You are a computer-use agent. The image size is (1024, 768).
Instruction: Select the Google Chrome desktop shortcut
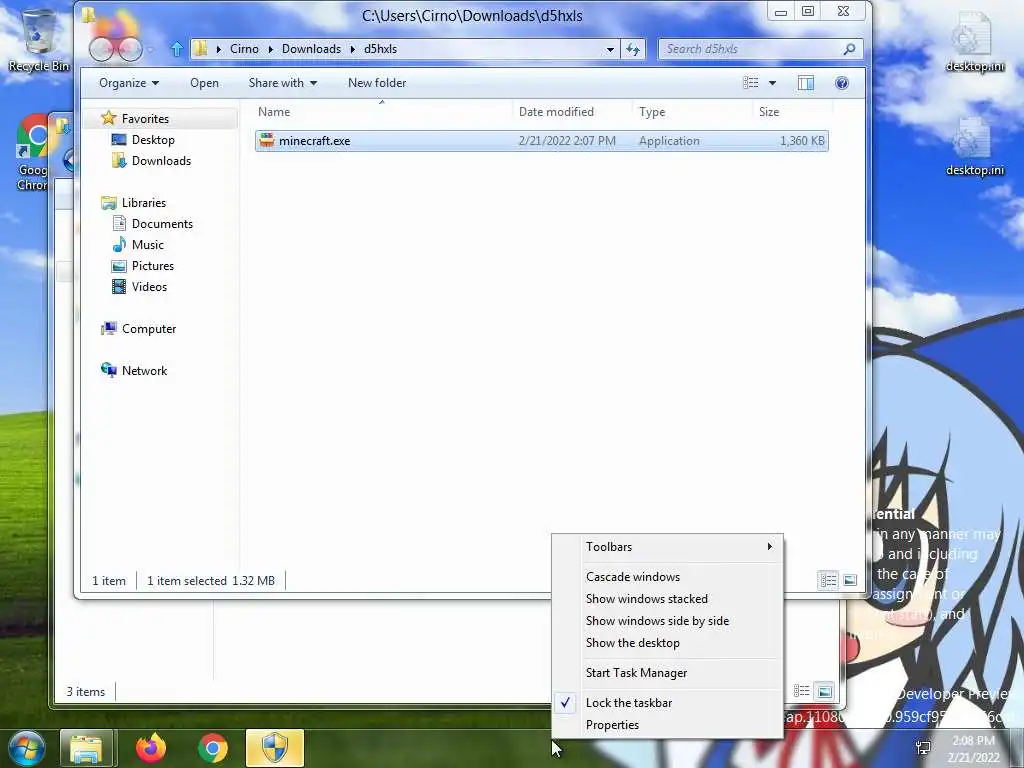(32, 153)
